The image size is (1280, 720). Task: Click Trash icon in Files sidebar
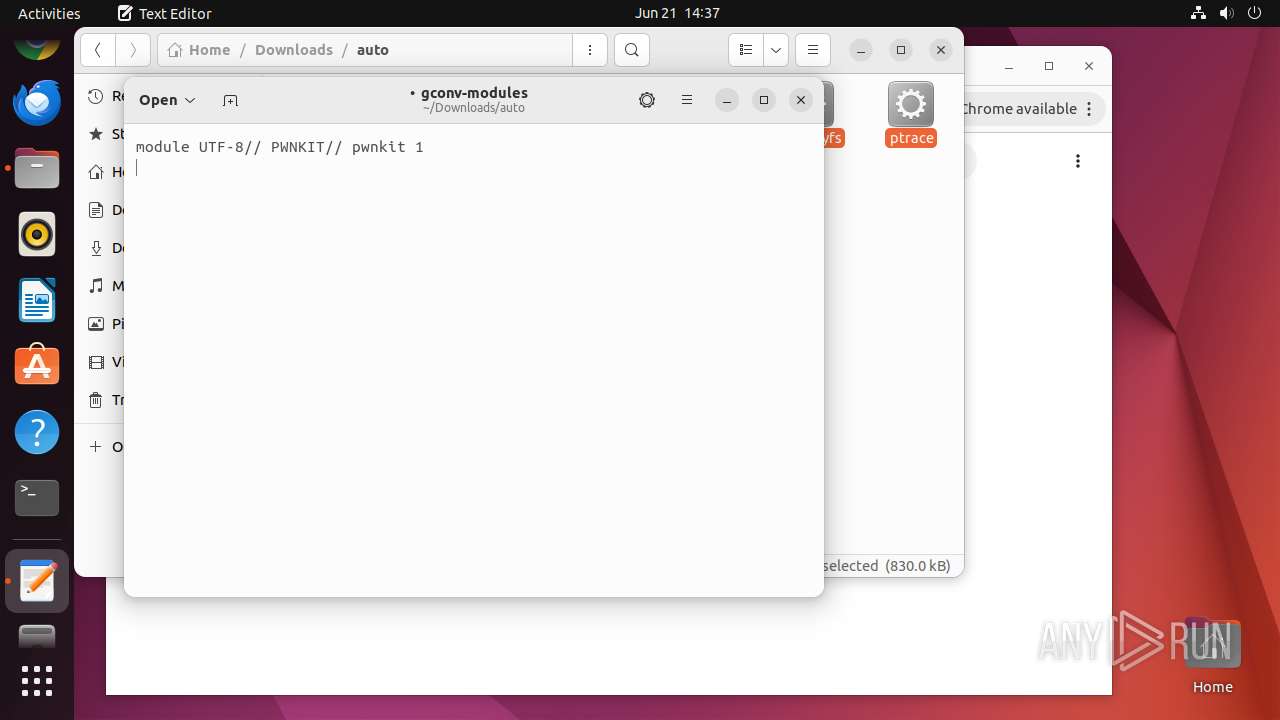tap(96, 400)
